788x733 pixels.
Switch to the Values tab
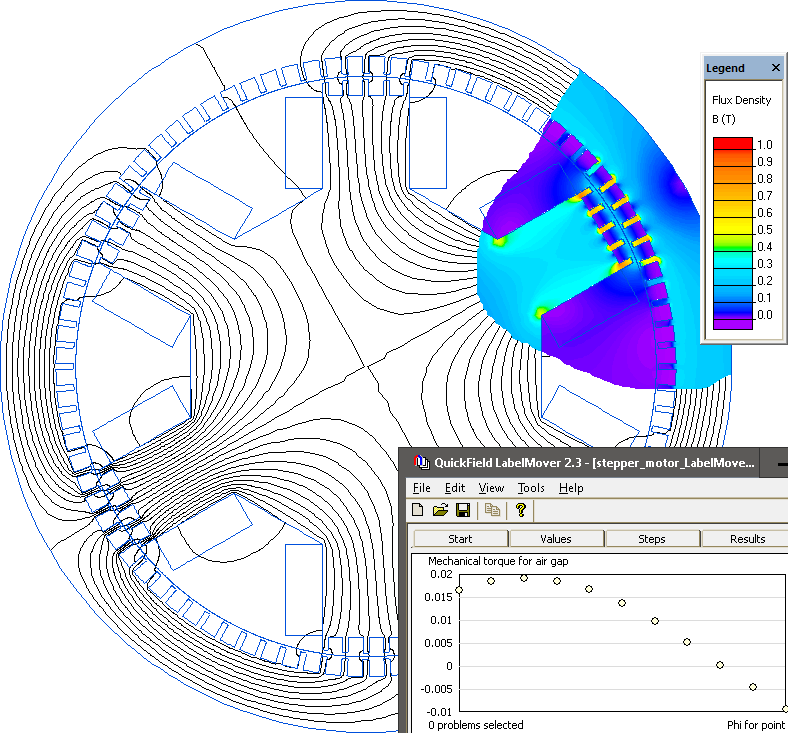click(556, 539)
